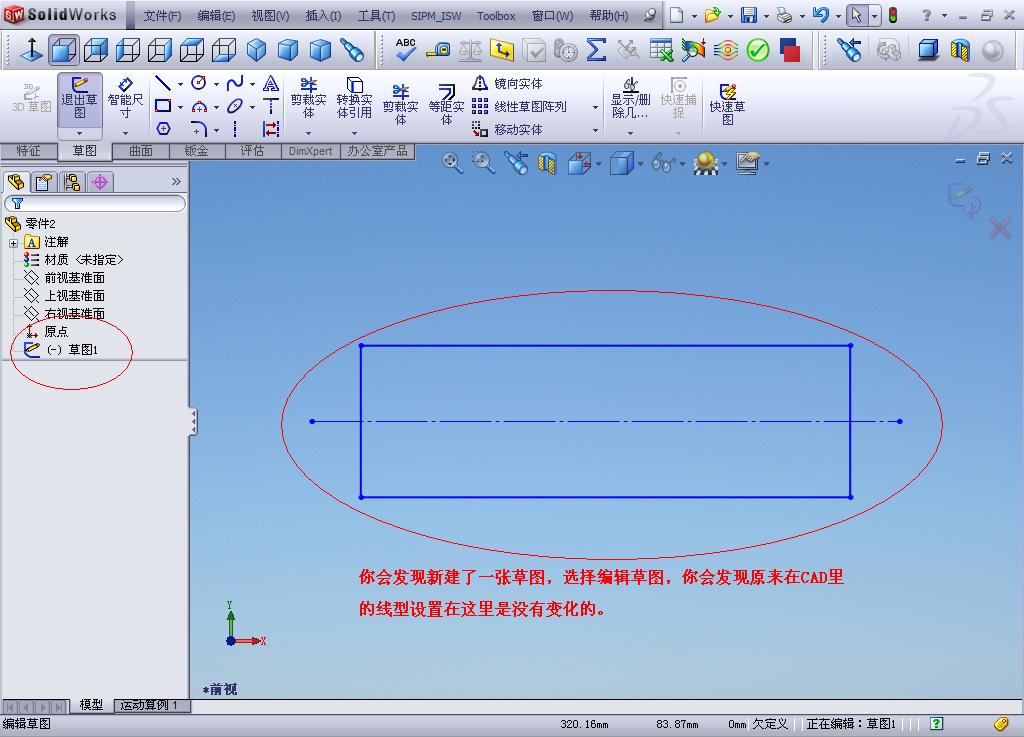Screen dimensions: 1024x737
Task: Toggle the Front standard view button
Action: 64,50
